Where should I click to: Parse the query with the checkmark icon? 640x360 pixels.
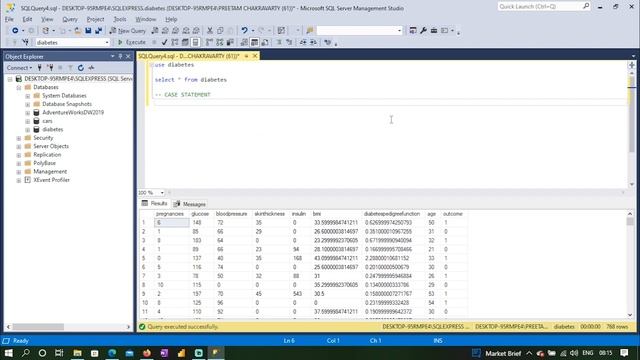(x=164, y=42)
